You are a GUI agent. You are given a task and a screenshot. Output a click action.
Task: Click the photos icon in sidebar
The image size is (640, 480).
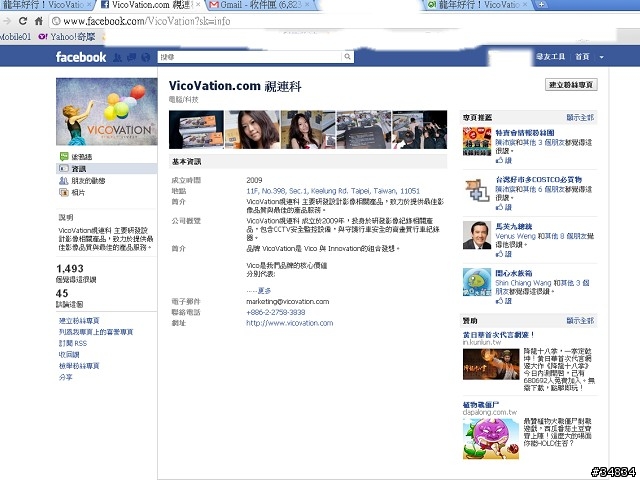pyautogui.click(x=64, y=192)
